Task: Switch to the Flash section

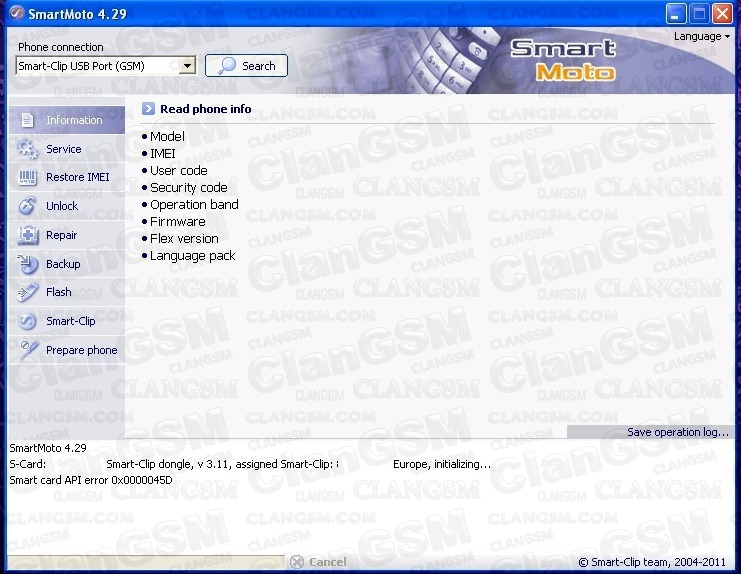Action: click(x=67, y=292)
